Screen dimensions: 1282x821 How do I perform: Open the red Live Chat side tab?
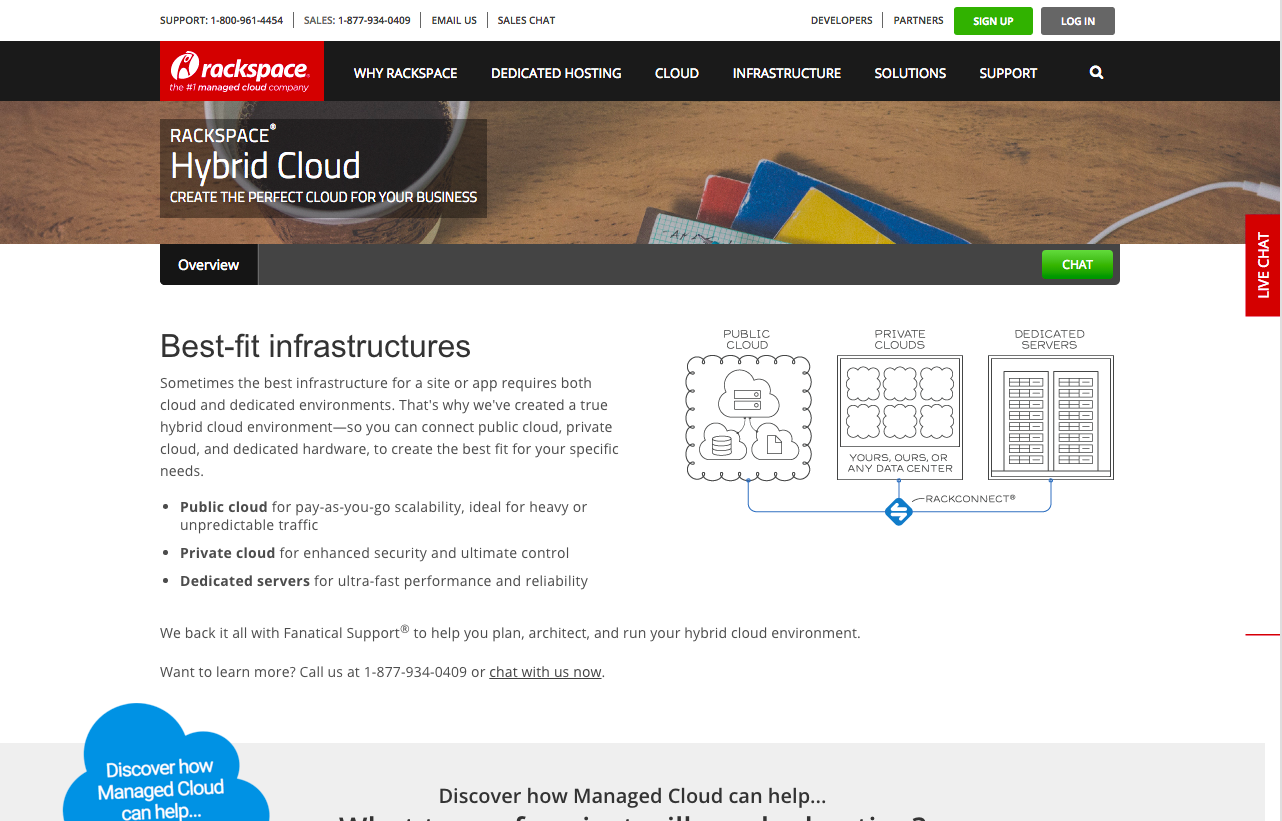click(x=1263, y=265)
